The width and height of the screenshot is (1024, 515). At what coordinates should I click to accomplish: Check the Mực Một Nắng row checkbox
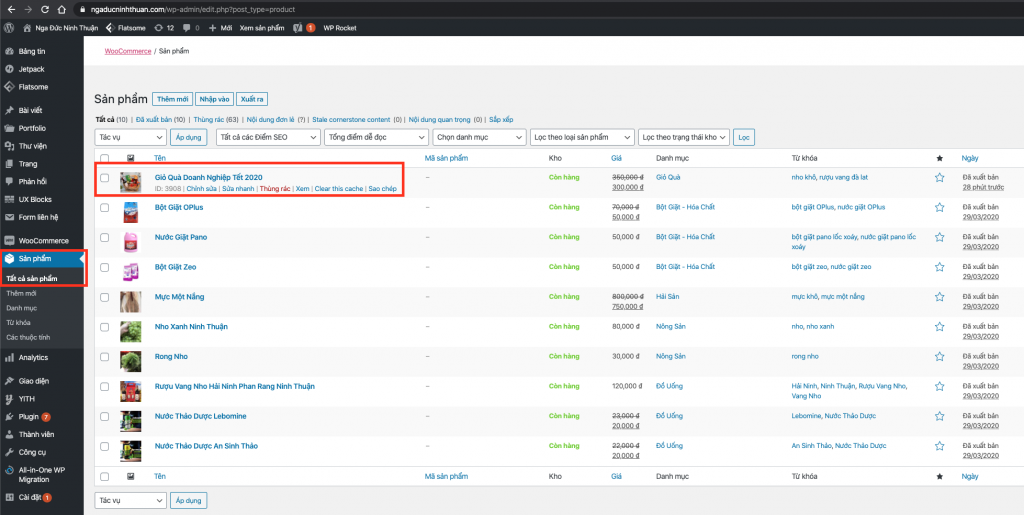tap(104, 297)
